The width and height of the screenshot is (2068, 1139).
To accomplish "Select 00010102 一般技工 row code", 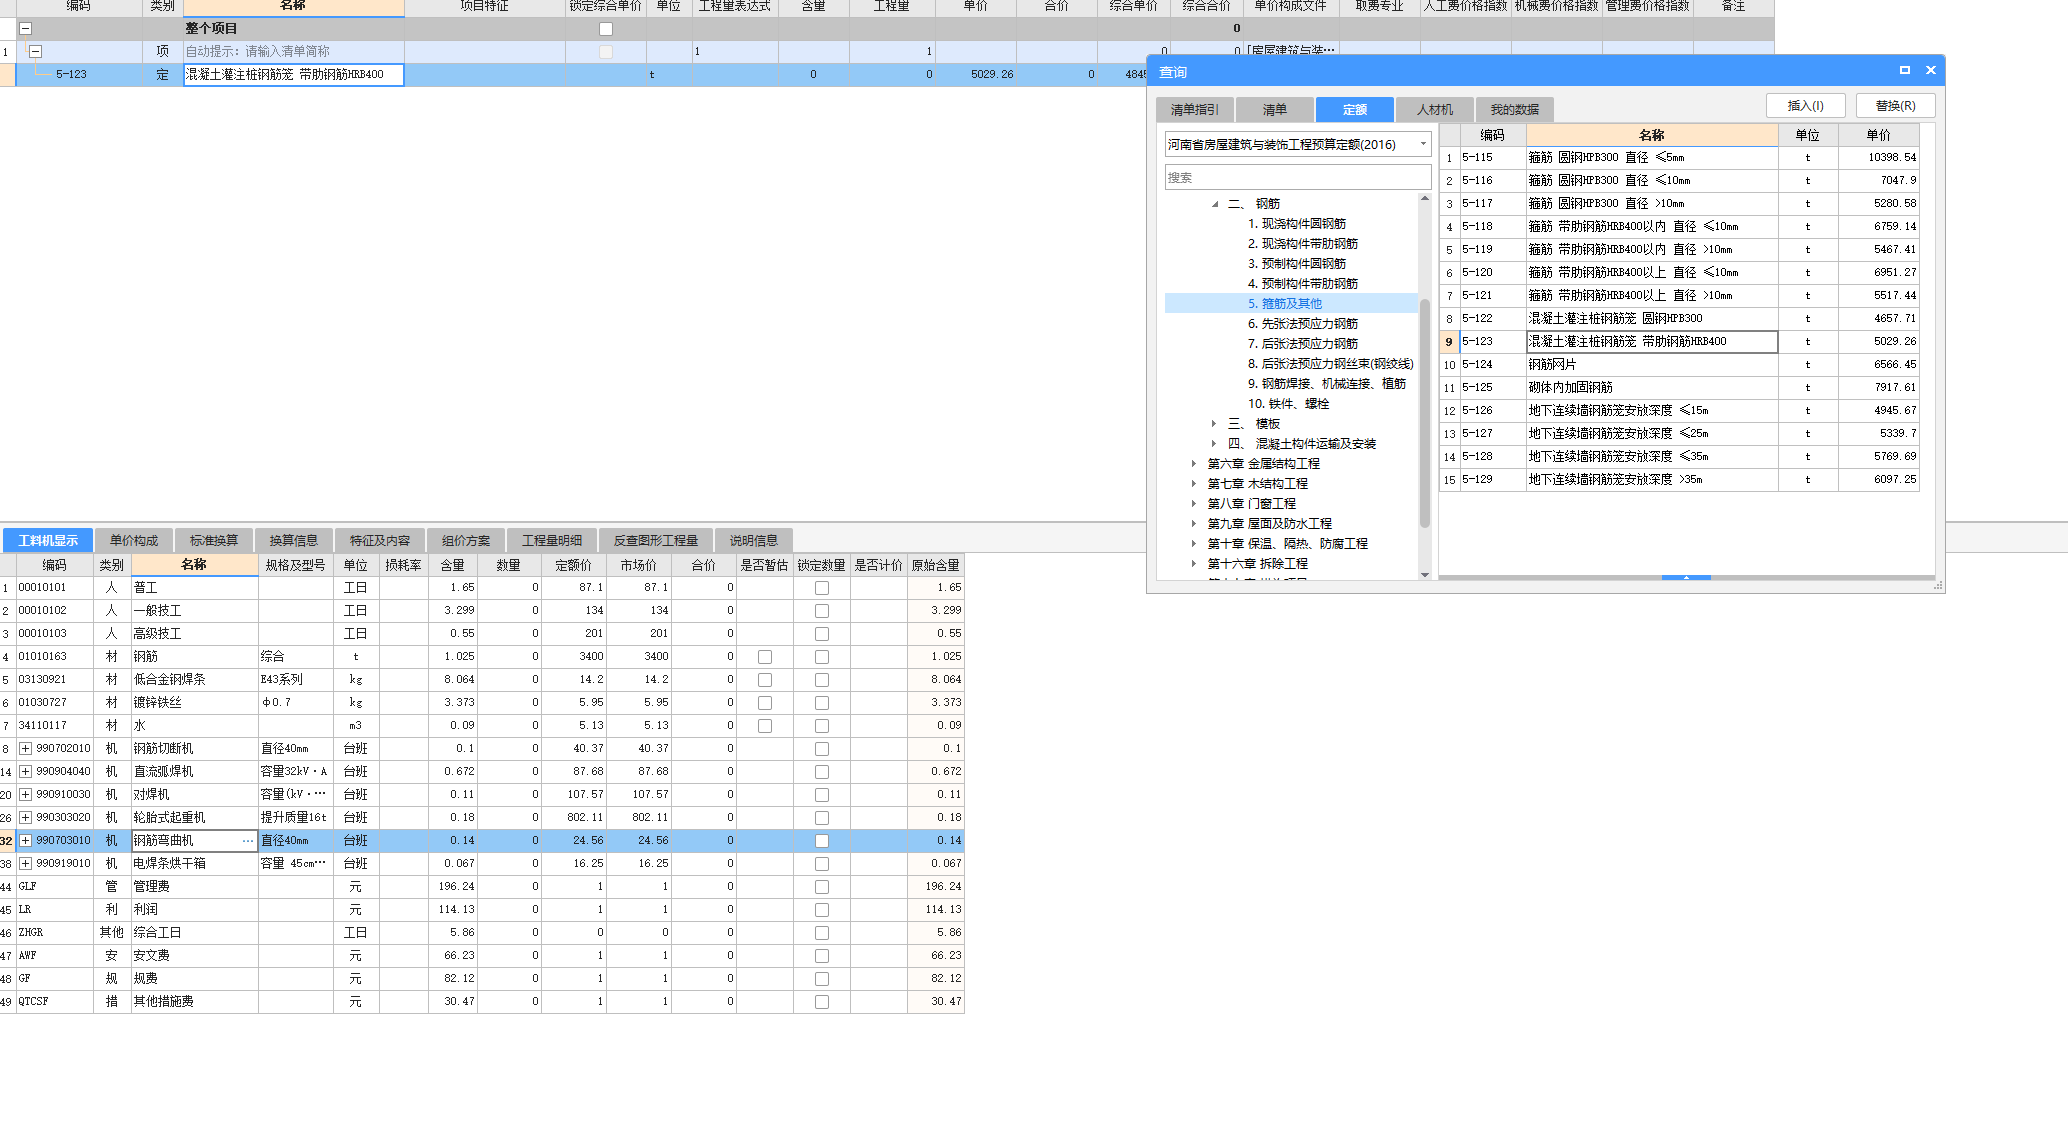I will tap(54, 611).
